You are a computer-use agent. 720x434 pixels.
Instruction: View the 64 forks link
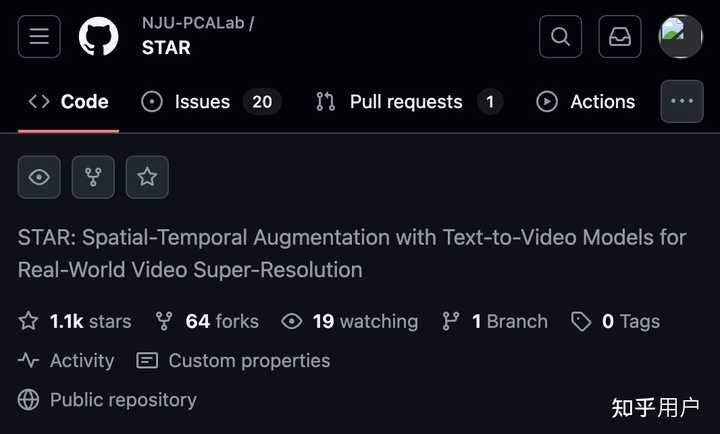[x=207, y=321]
